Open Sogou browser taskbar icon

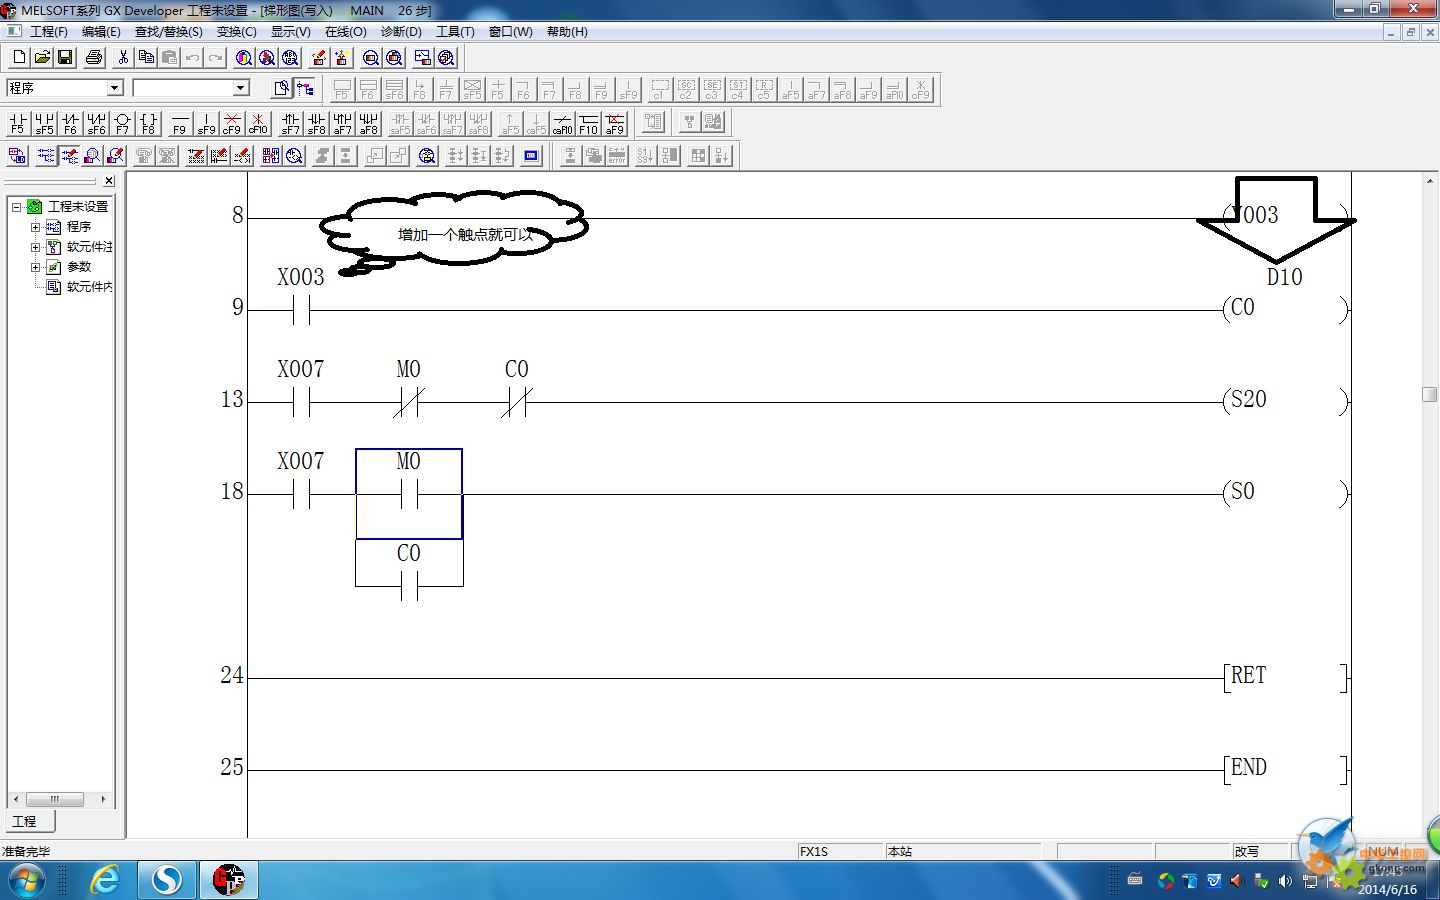166,881
